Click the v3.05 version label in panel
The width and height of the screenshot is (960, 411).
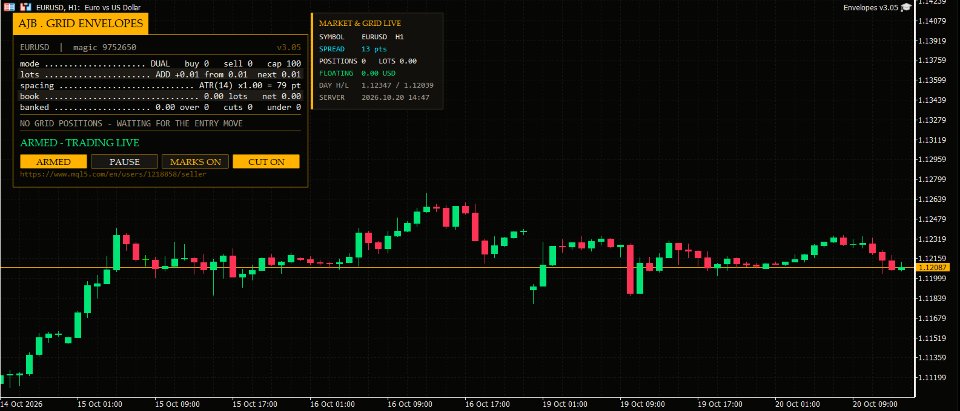(288, 47)
